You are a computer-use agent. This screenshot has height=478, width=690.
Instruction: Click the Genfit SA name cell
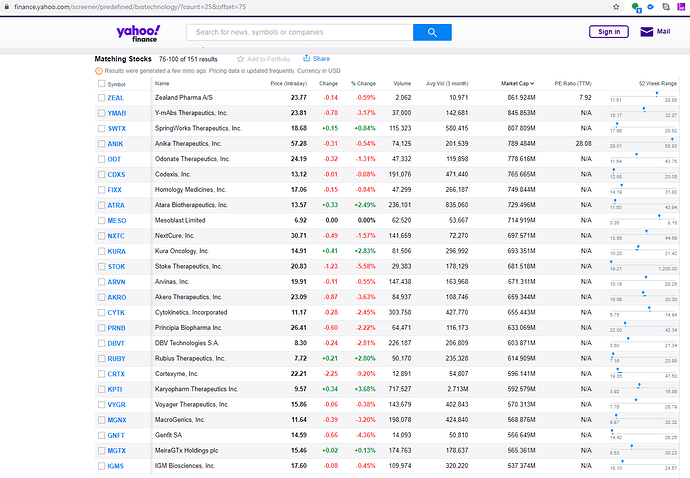click(x=168, y=435)
